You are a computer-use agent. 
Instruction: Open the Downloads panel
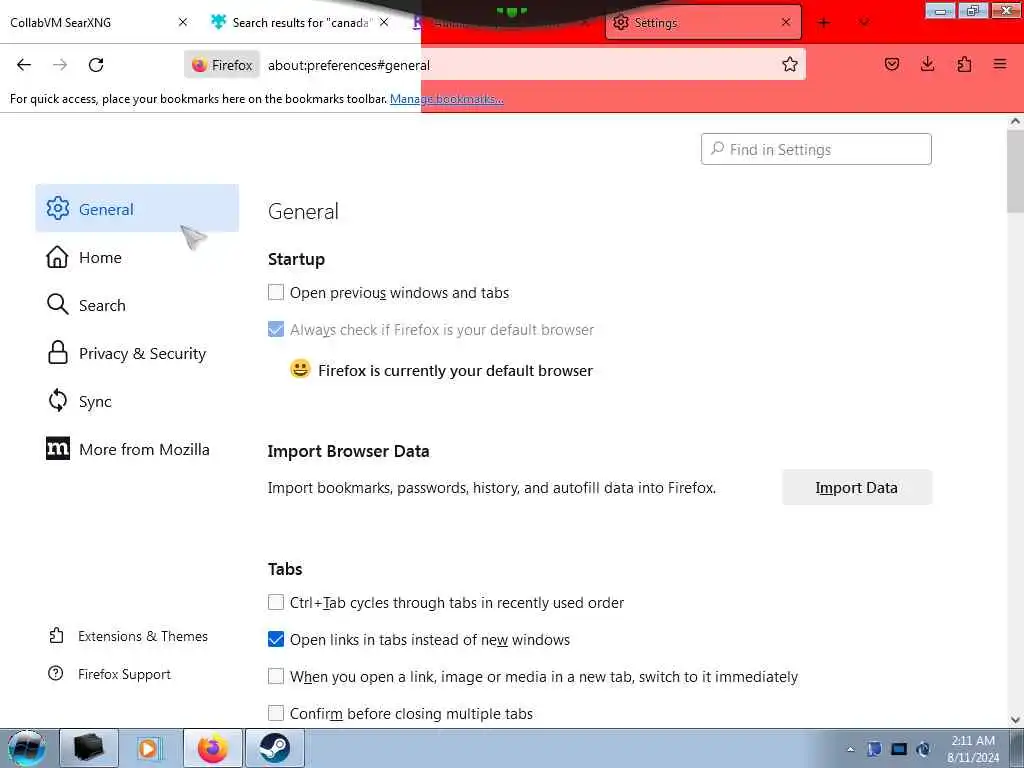coord(927,64)
